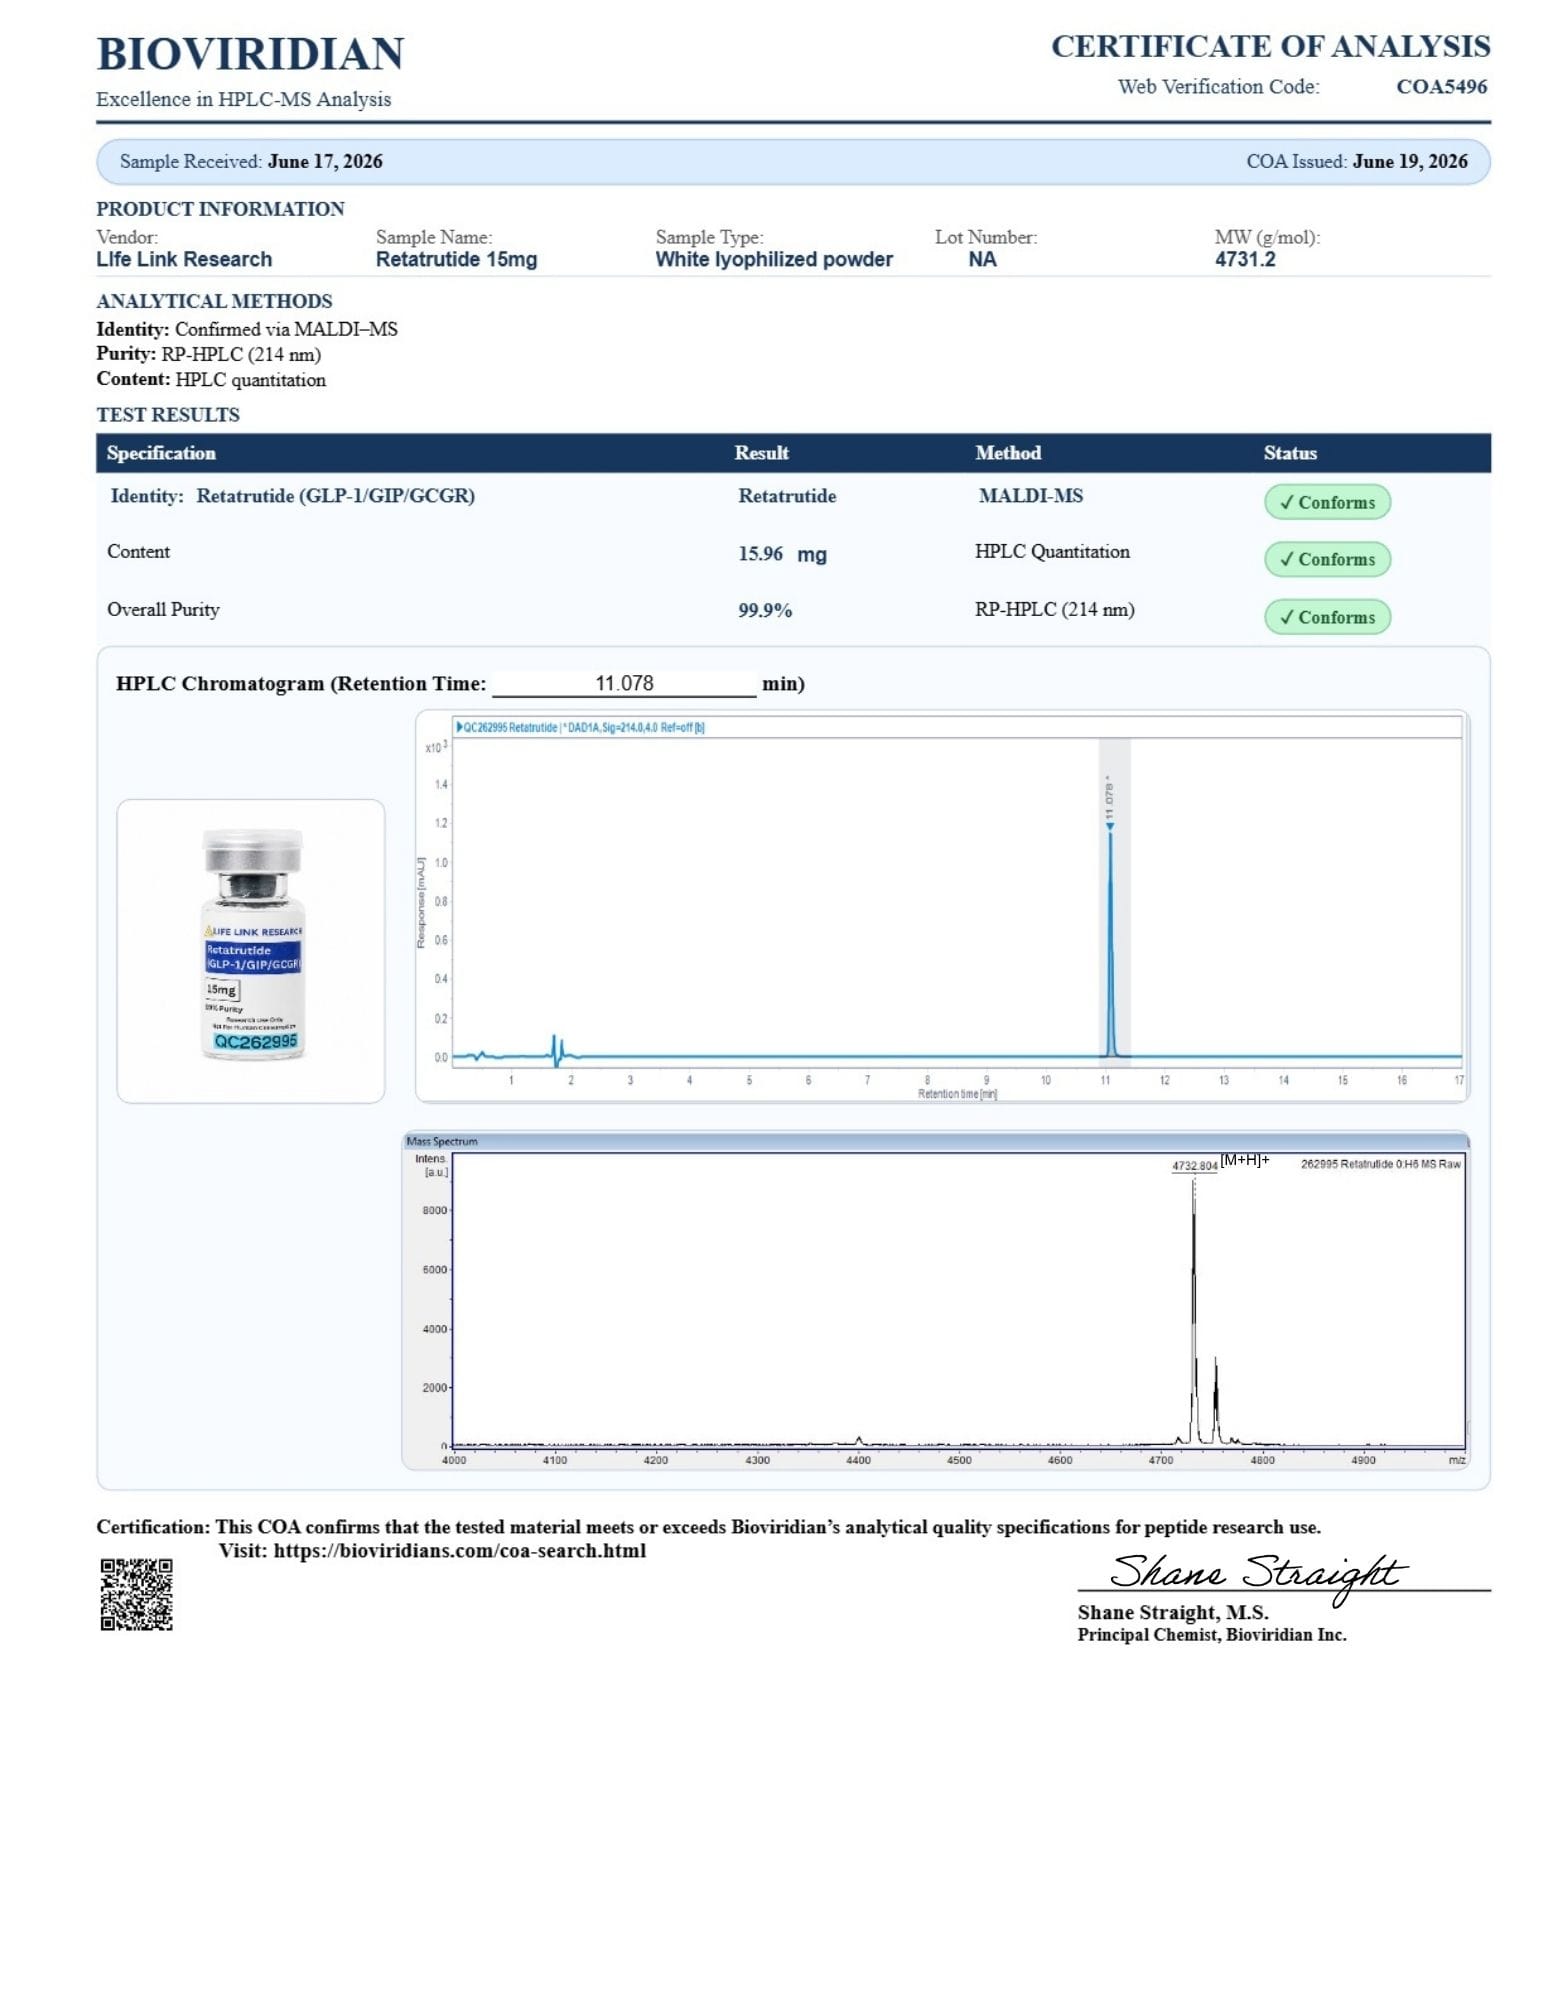Screen dimensions: 1545x1999
Task: Click the retention time field showing 11.078
Action: pyautogui.click(x=624, y=684)
